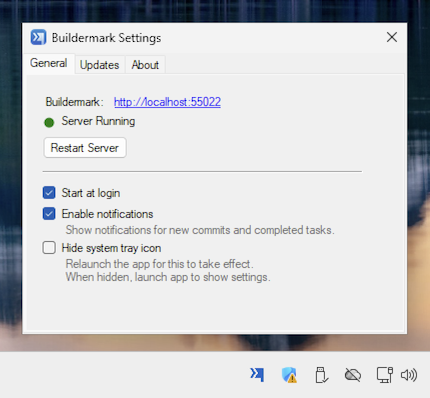Click the Buildermark logo in the title bar
430x398 pixels.
tap(38, 37)
